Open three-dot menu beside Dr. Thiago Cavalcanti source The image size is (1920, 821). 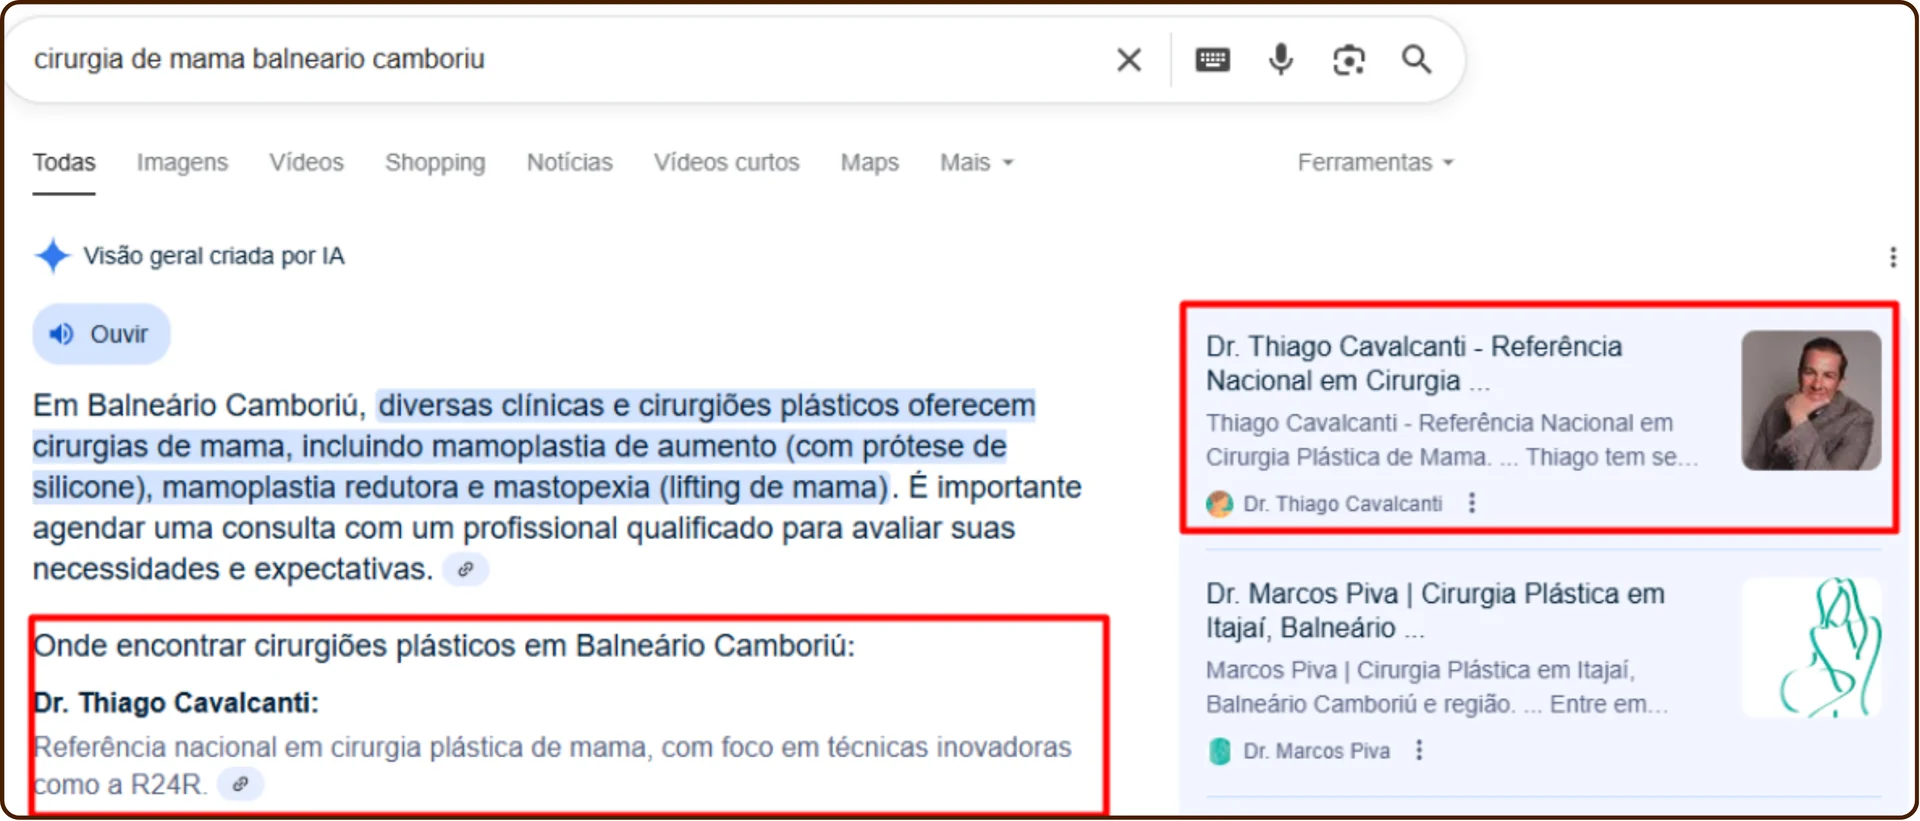tap(1471, 503)
